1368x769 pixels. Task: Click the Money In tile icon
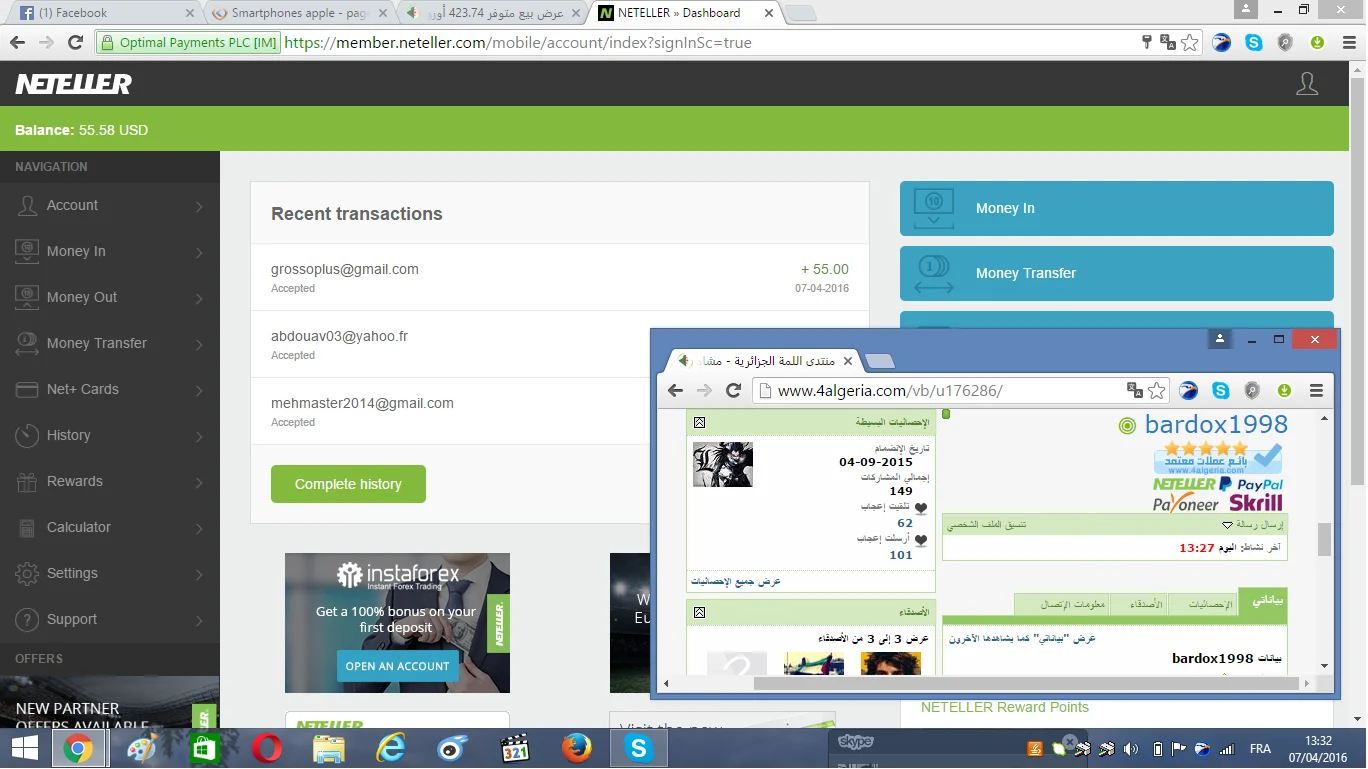point(933,208)
